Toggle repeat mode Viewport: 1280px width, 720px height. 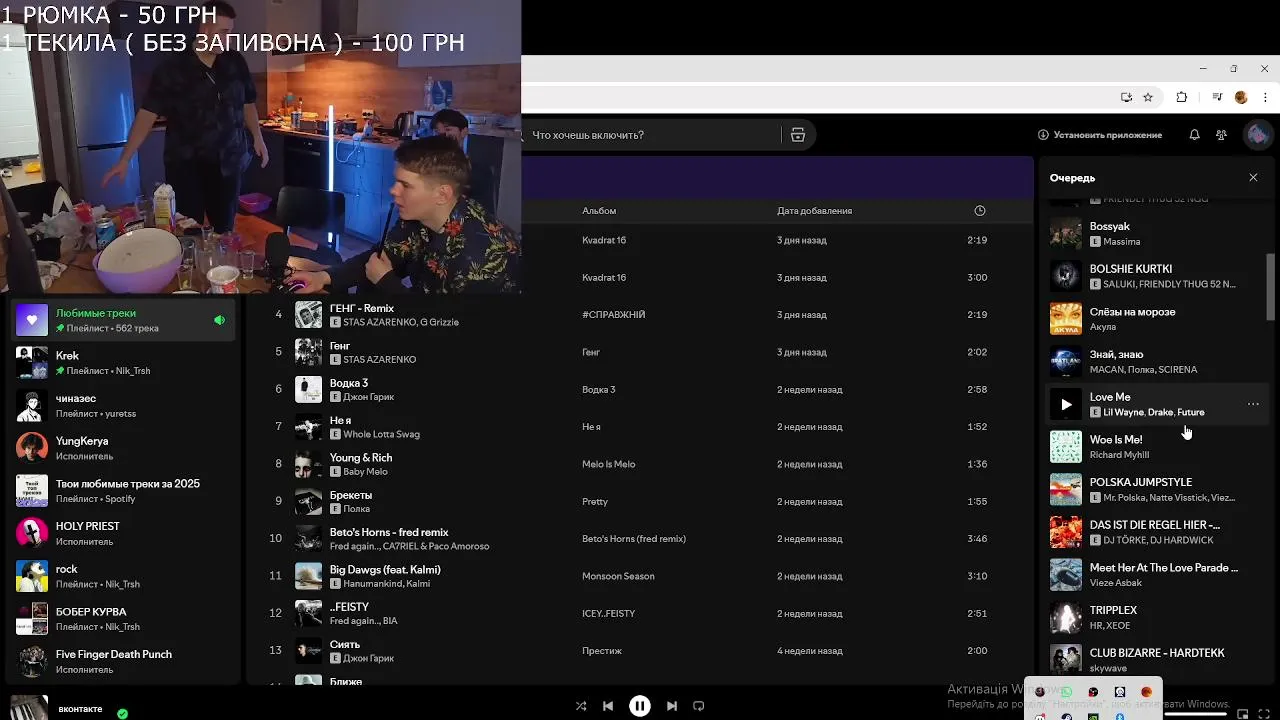(699, 706)
